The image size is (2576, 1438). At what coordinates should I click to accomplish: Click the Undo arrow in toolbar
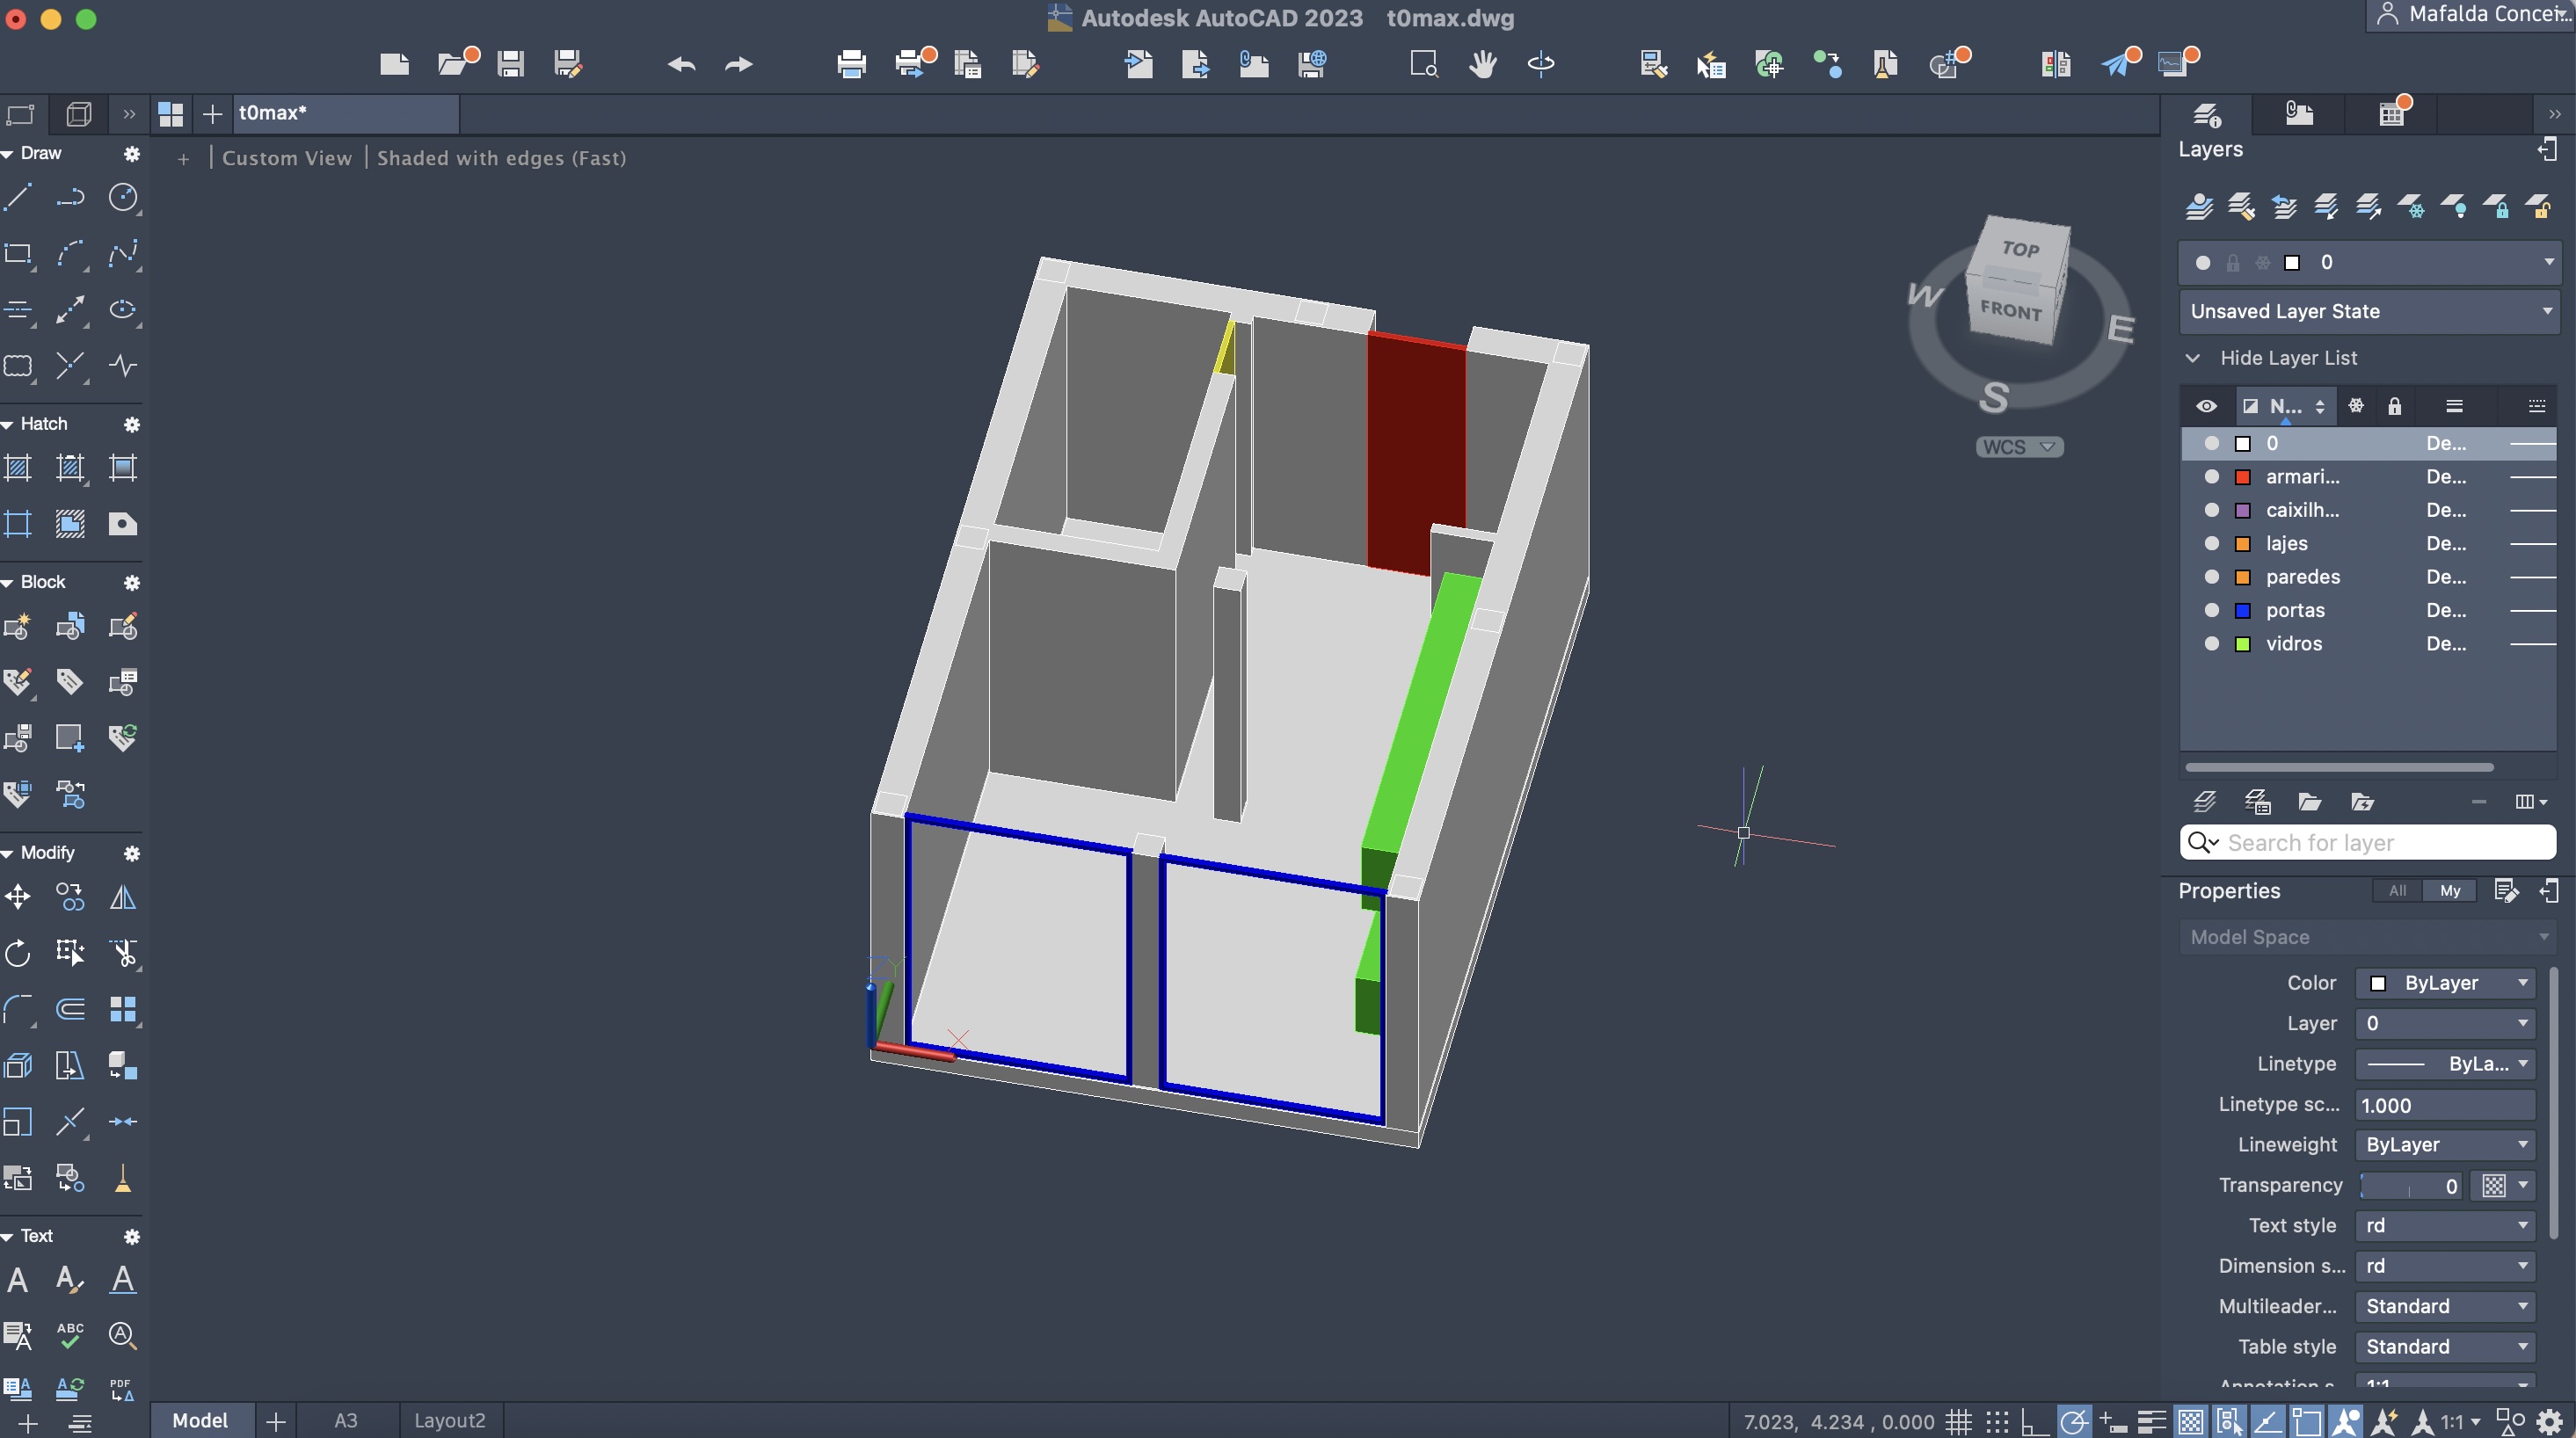(x=681, y=64)
